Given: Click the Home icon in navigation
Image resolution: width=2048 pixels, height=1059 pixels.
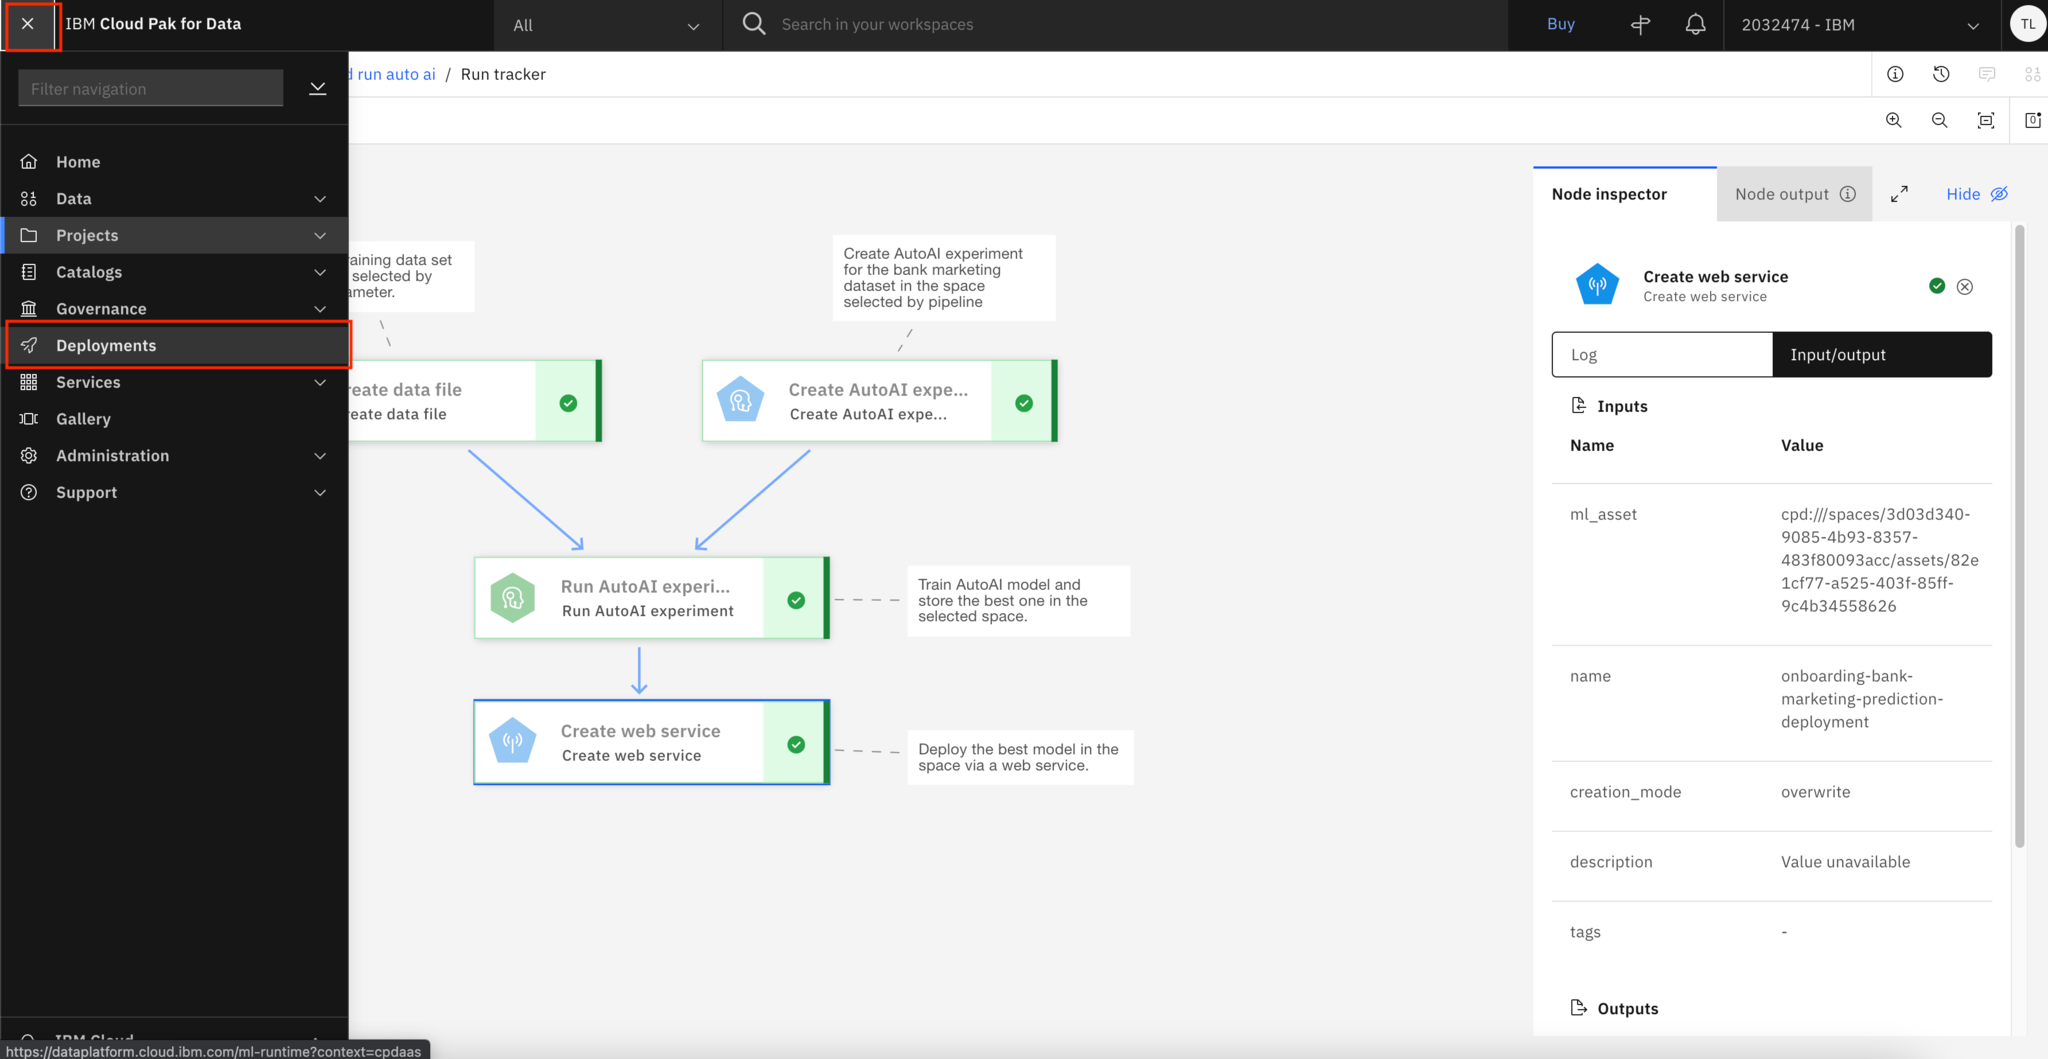Looking at the screenshot, I should coord(29,161).
